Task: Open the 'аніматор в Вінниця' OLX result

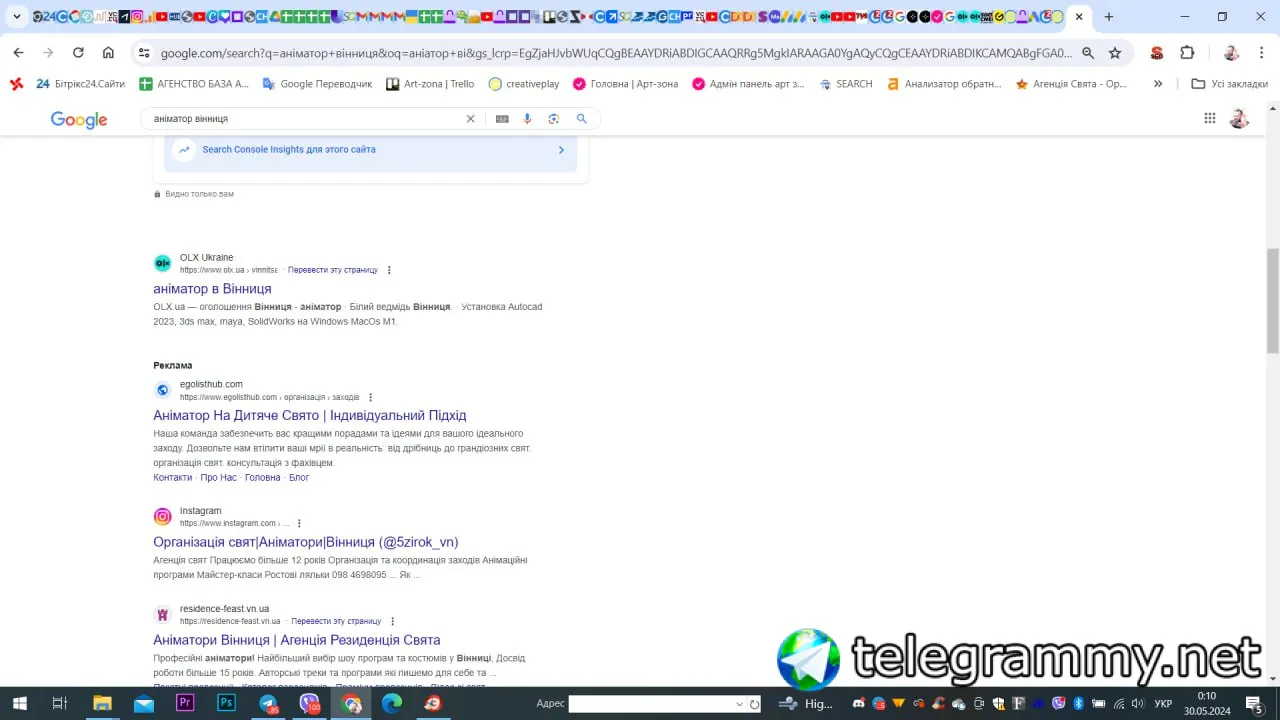Action: tap(212, 289)
